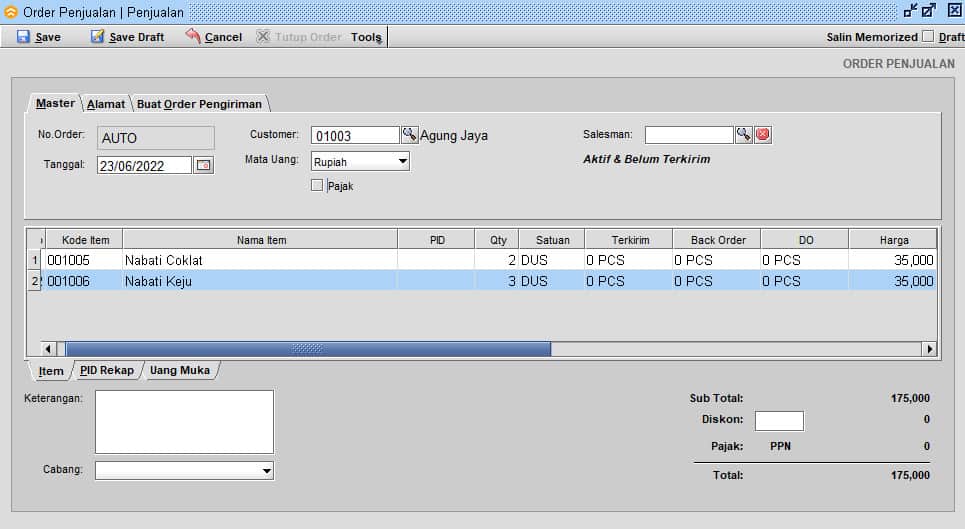Switch to the Alamat tab
Viewport: 965px width, 529px height.
click(x=105, y=104)
